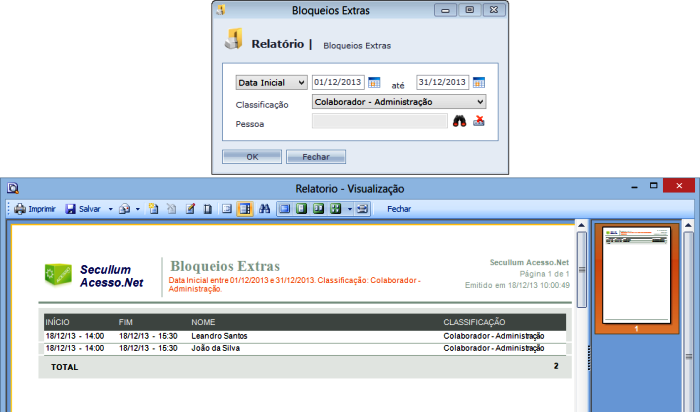This screenshot has height=412, width=700.
Task: Click the TOTAL label in report
Action: [65, 367]
